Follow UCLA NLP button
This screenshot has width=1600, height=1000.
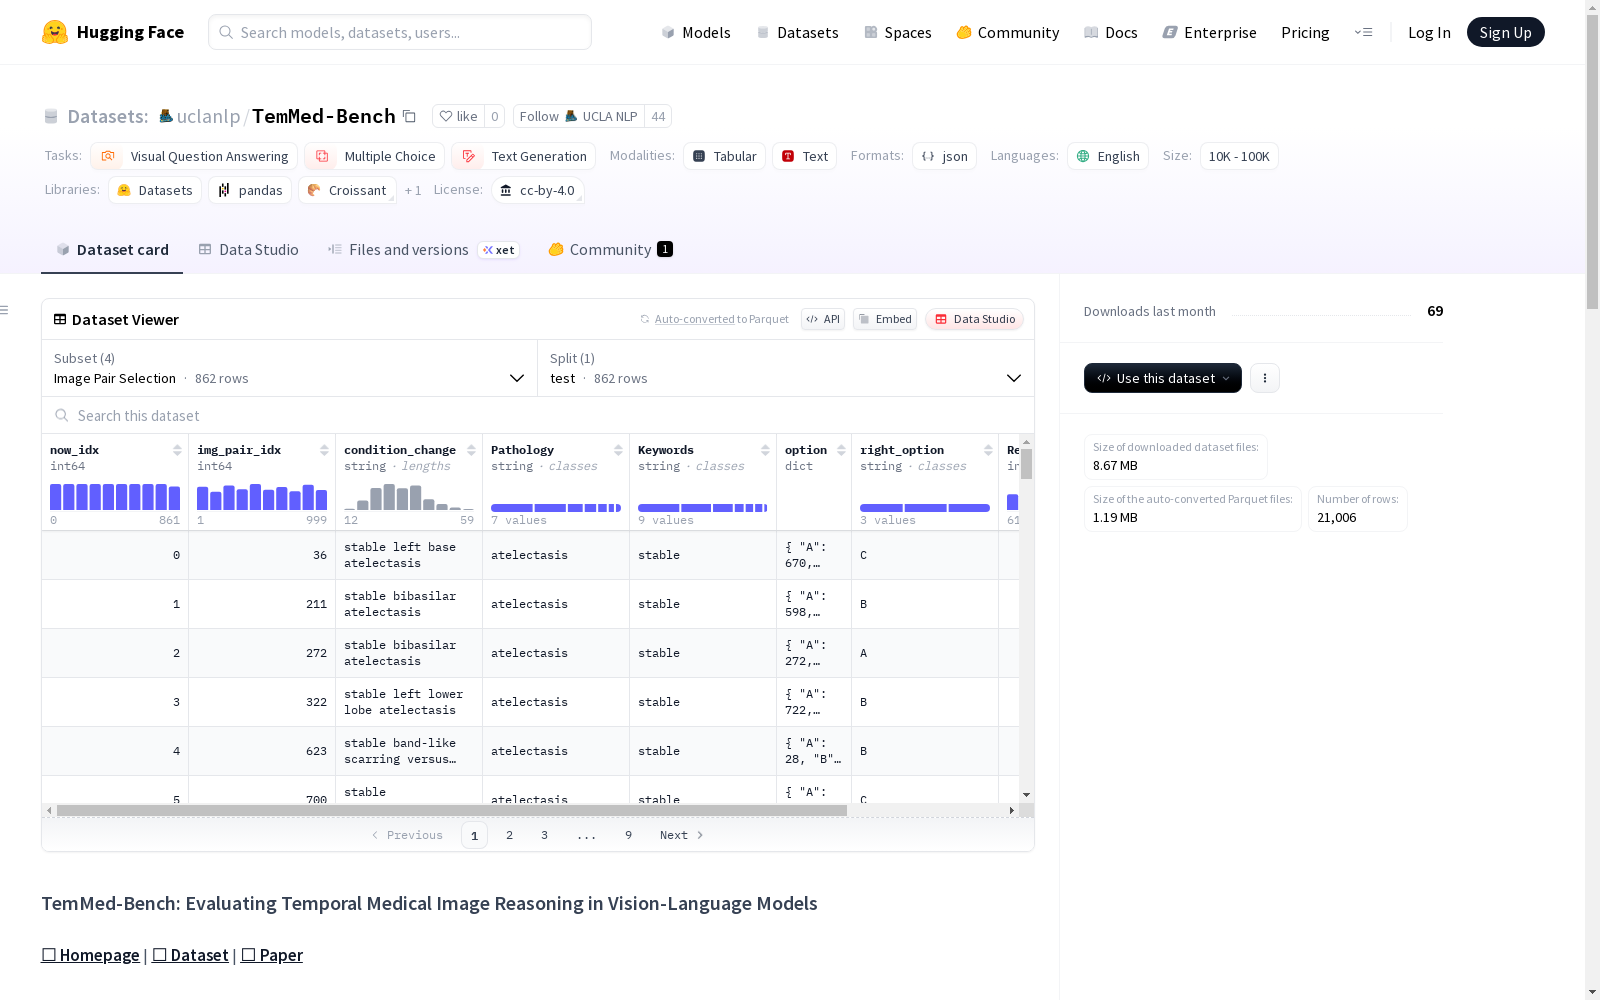(578, 116)
